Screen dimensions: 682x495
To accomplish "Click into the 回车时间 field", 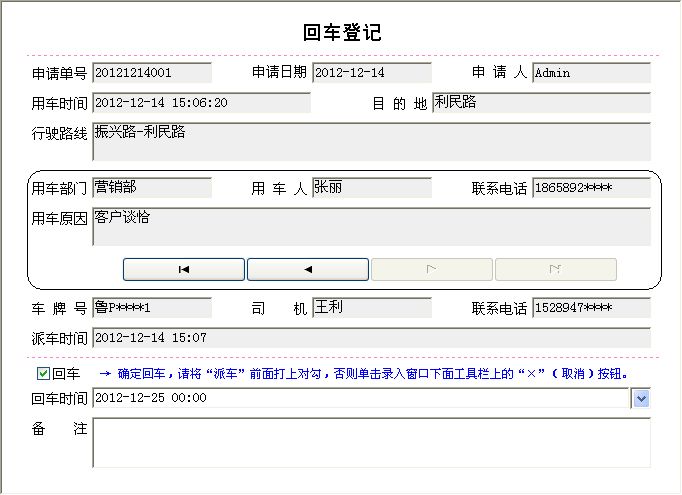I will tap(360, 399).
